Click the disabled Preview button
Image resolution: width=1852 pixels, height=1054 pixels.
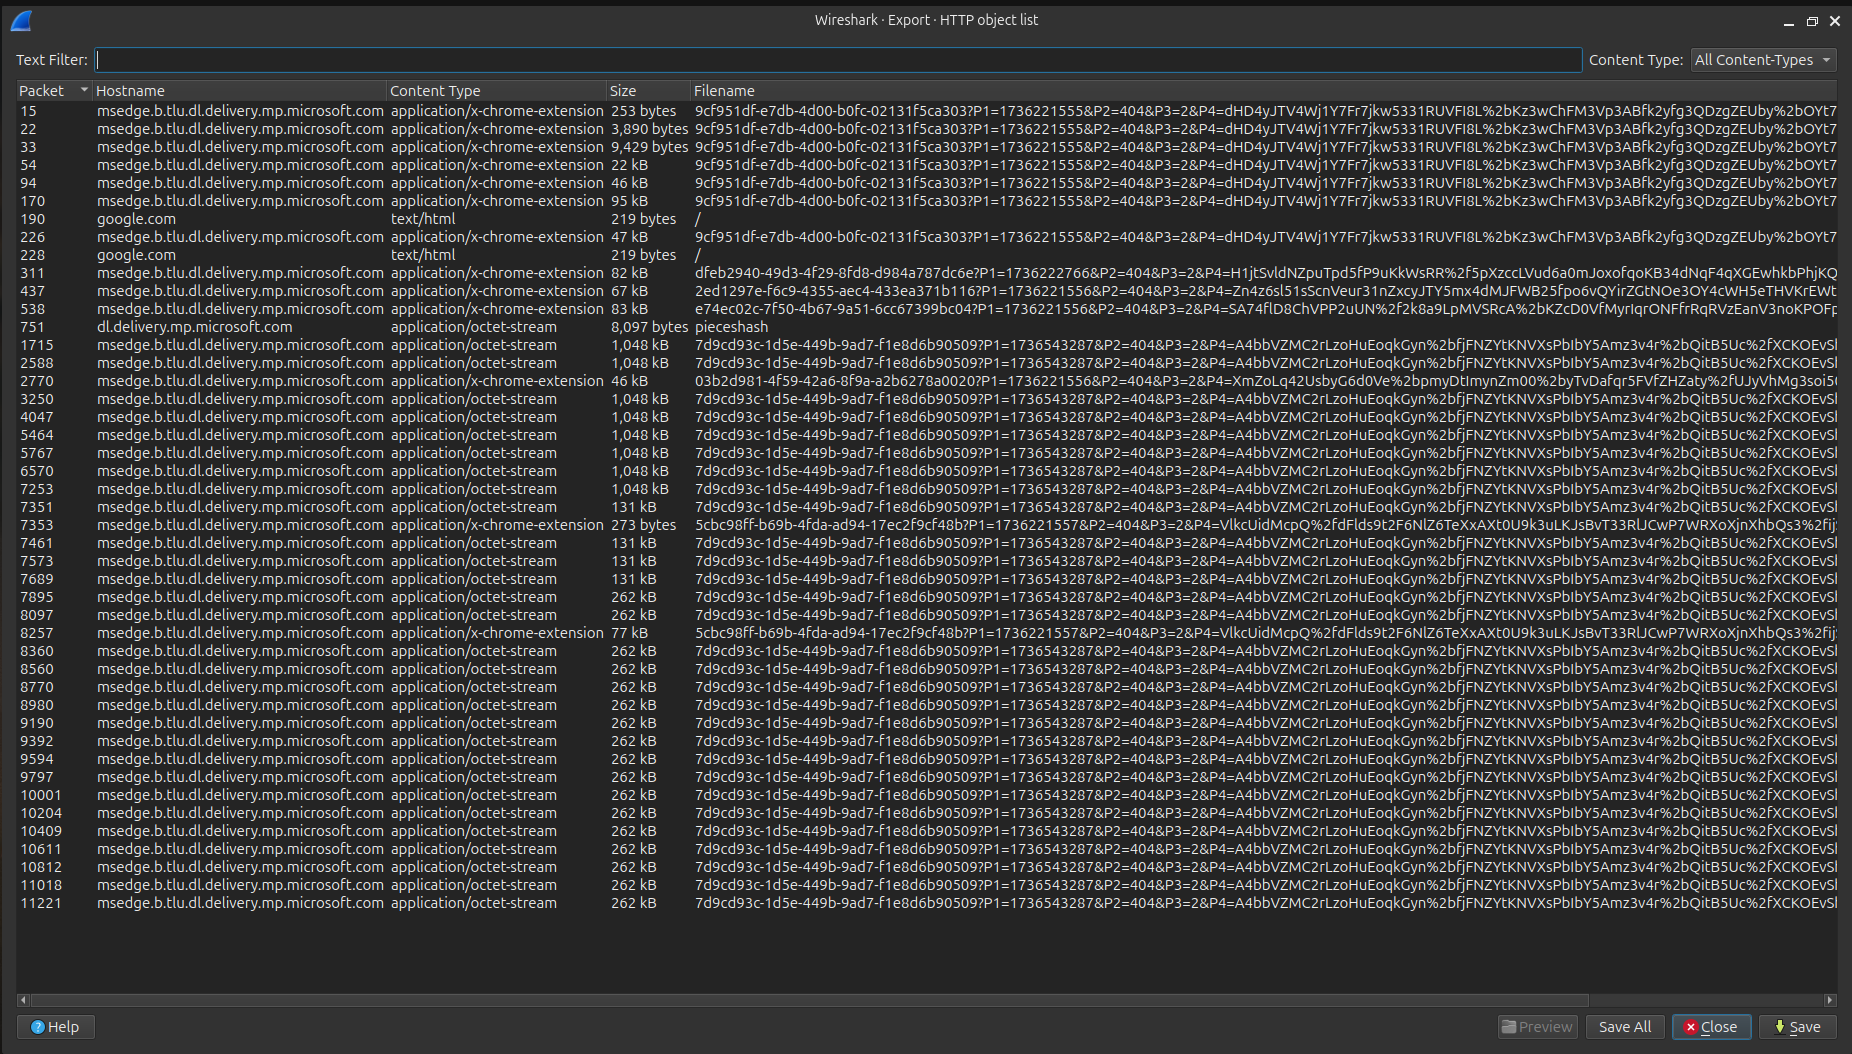click(x=1537, y=1027)
